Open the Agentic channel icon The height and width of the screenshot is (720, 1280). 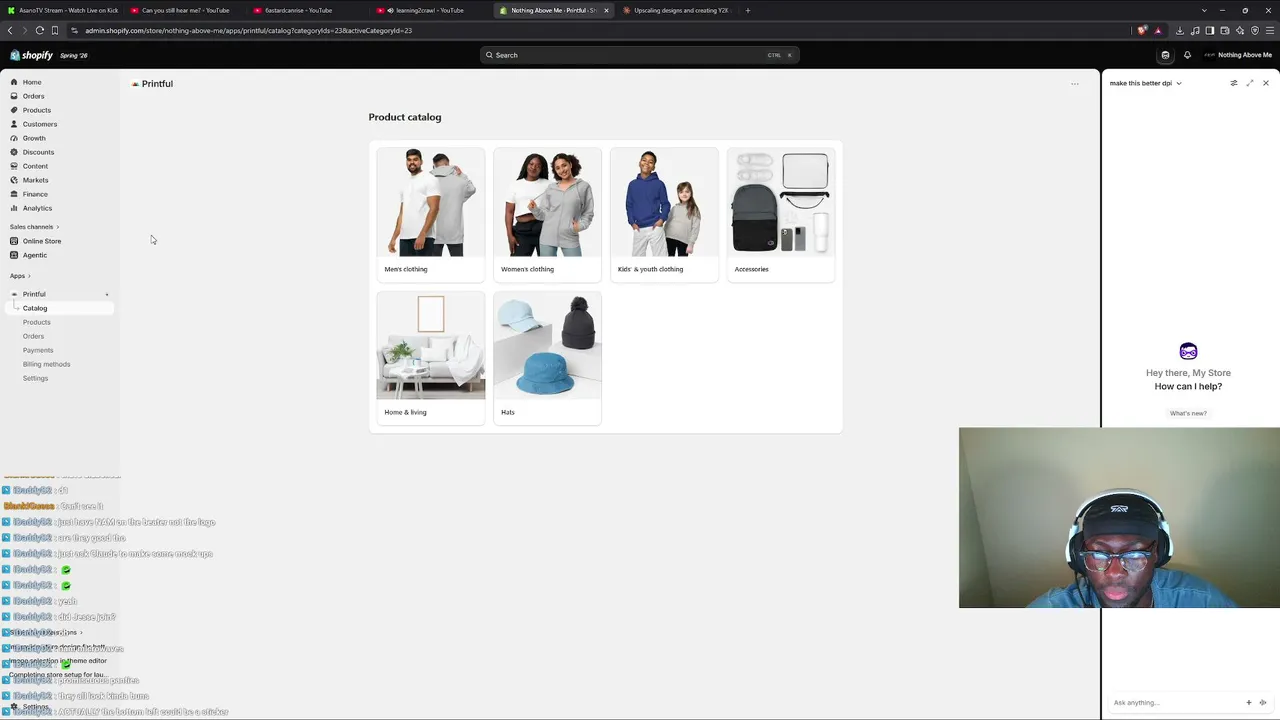coord(14,255)
